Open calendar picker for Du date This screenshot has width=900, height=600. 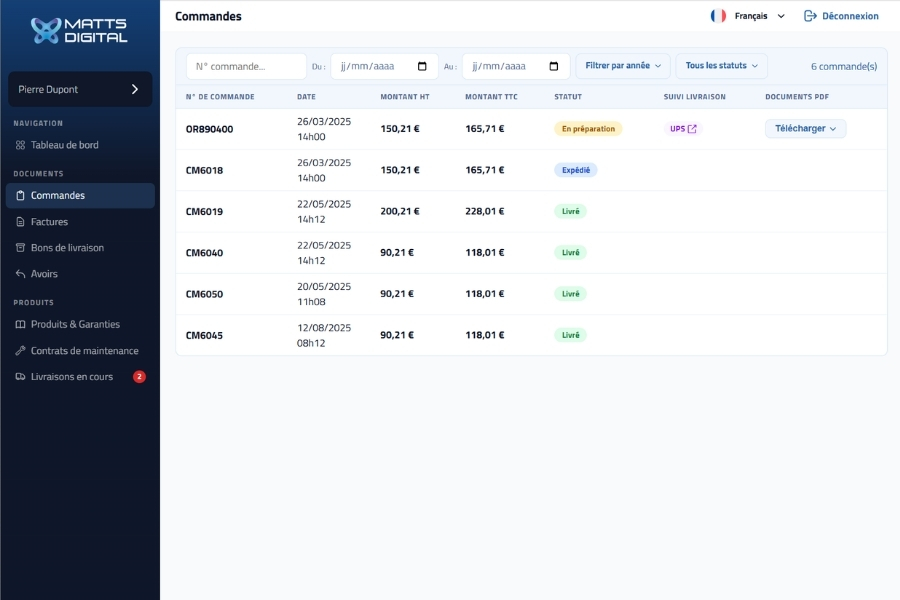[x=422, y=67]
